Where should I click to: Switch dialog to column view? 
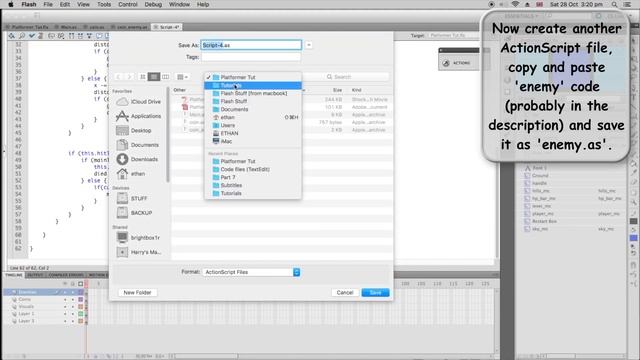(x=165, y=77)
